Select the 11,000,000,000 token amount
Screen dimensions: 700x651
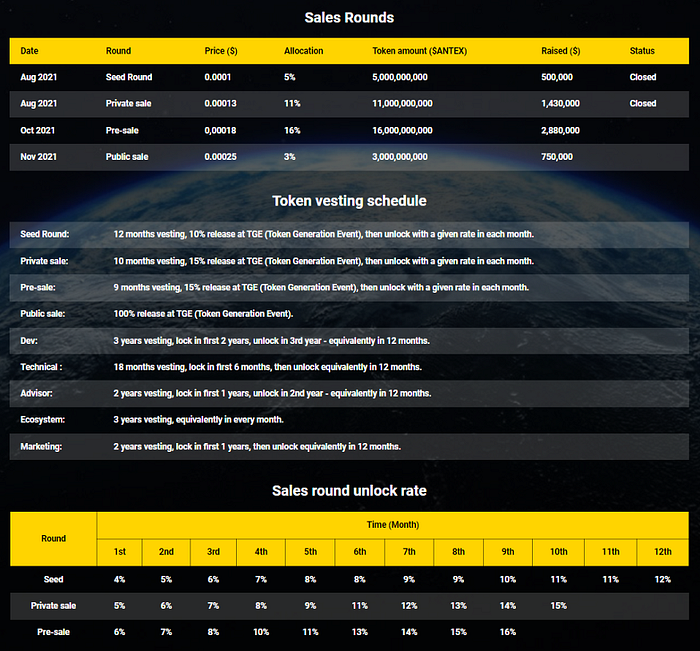(x=402, y=104)
